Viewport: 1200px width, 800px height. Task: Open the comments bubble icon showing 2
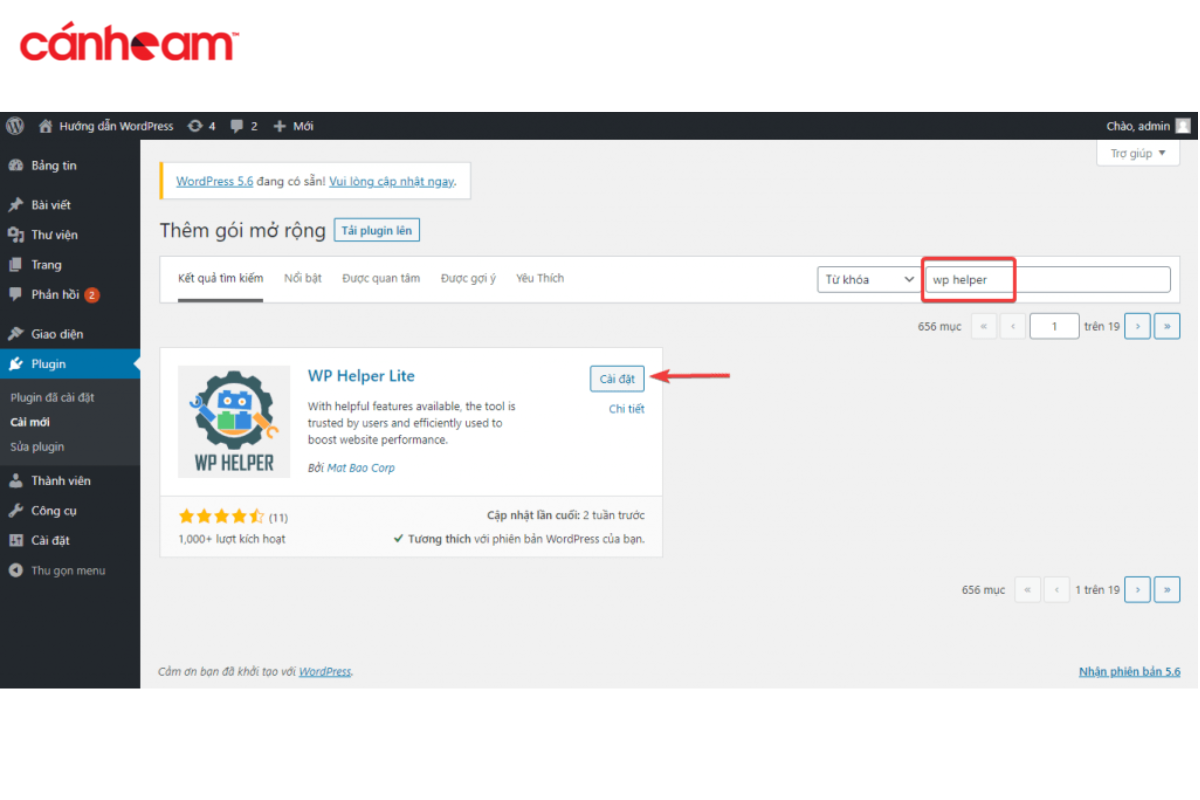[x=237, y=126]
